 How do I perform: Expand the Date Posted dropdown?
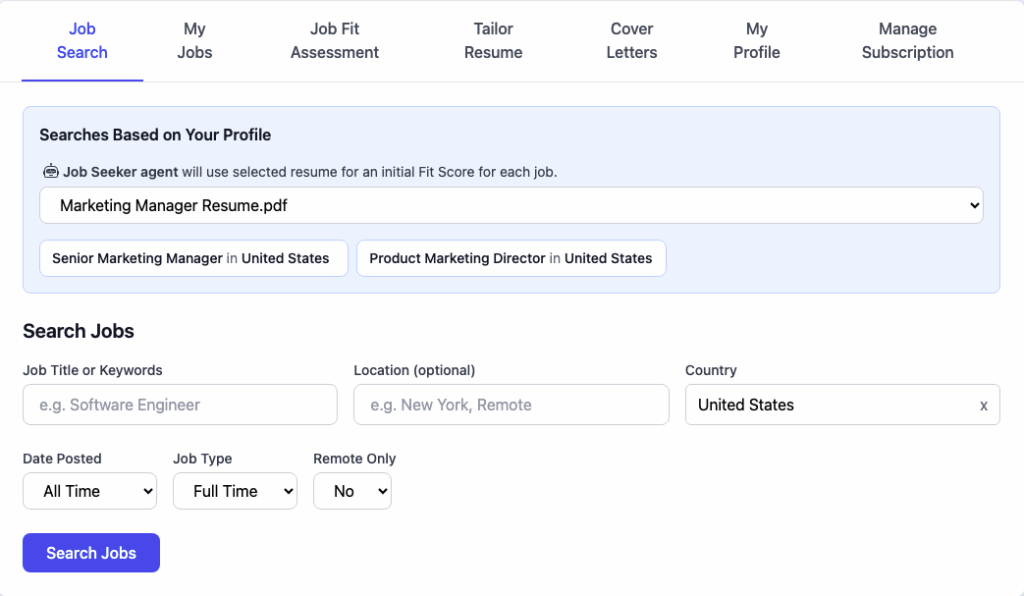90,491
